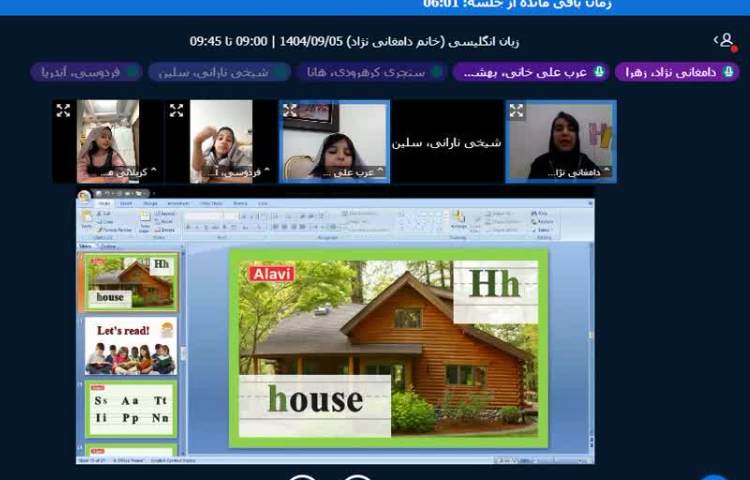
Task: Toggle microphone icon on عرب علی خانی chip
Action: pos(599,72)
